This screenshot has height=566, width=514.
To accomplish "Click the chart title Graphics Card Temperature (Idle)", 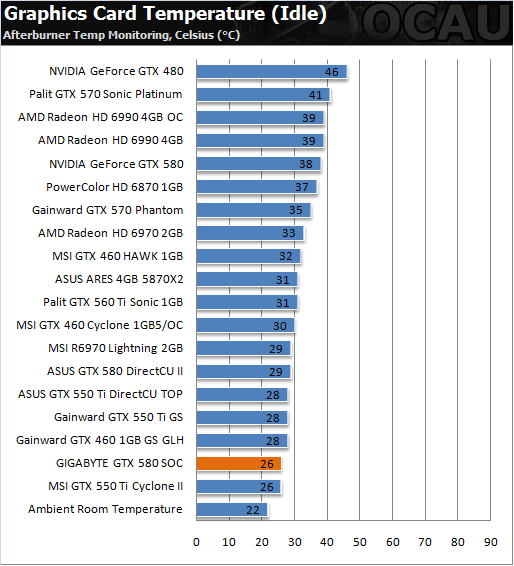I will pyautogui.click(x=165, y=14).
